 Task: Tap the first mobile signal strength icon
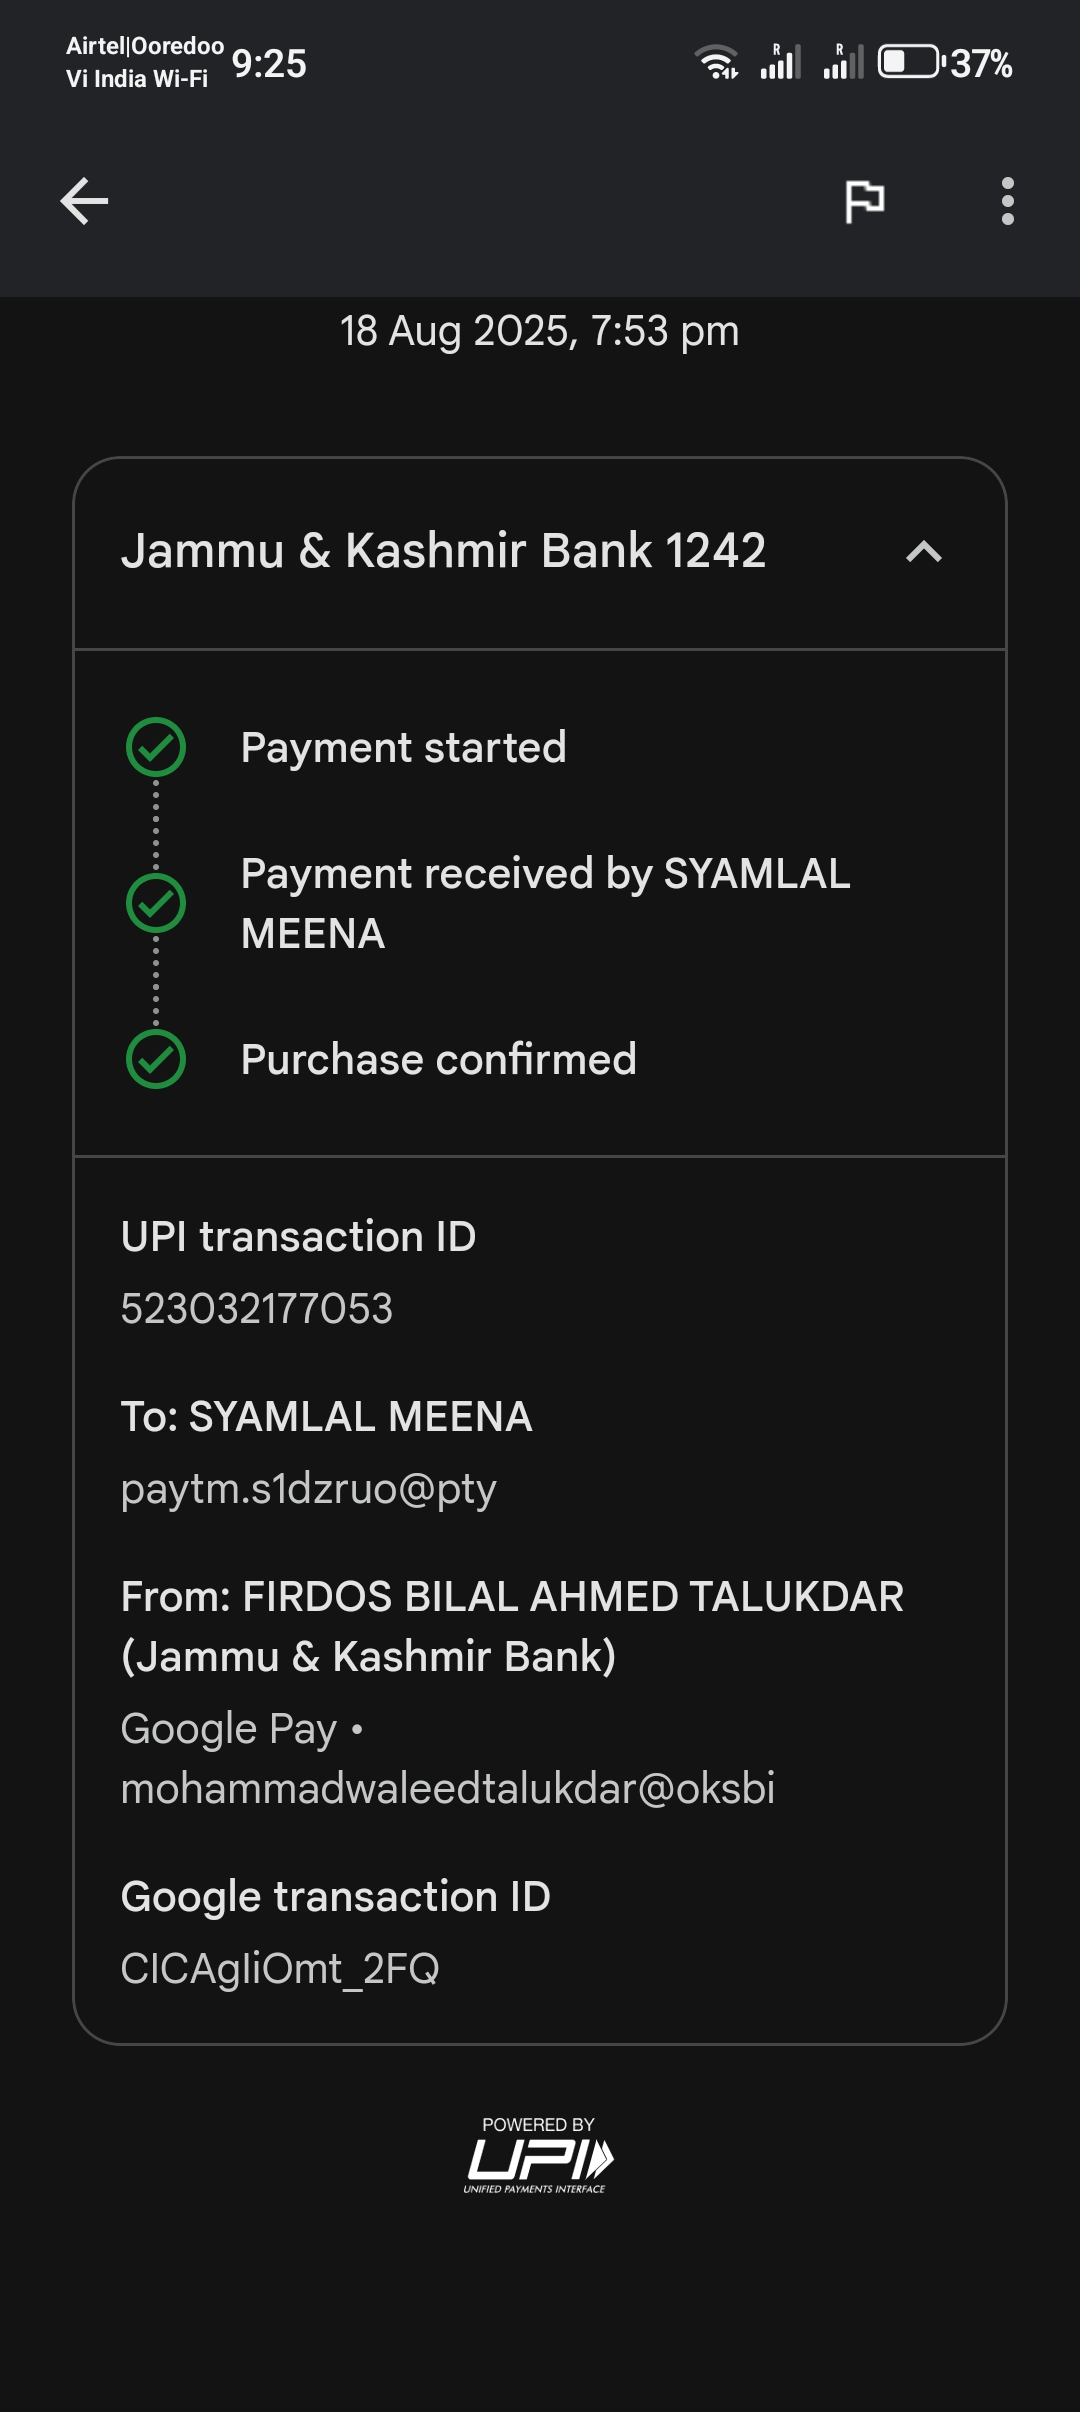coord(780,62)
